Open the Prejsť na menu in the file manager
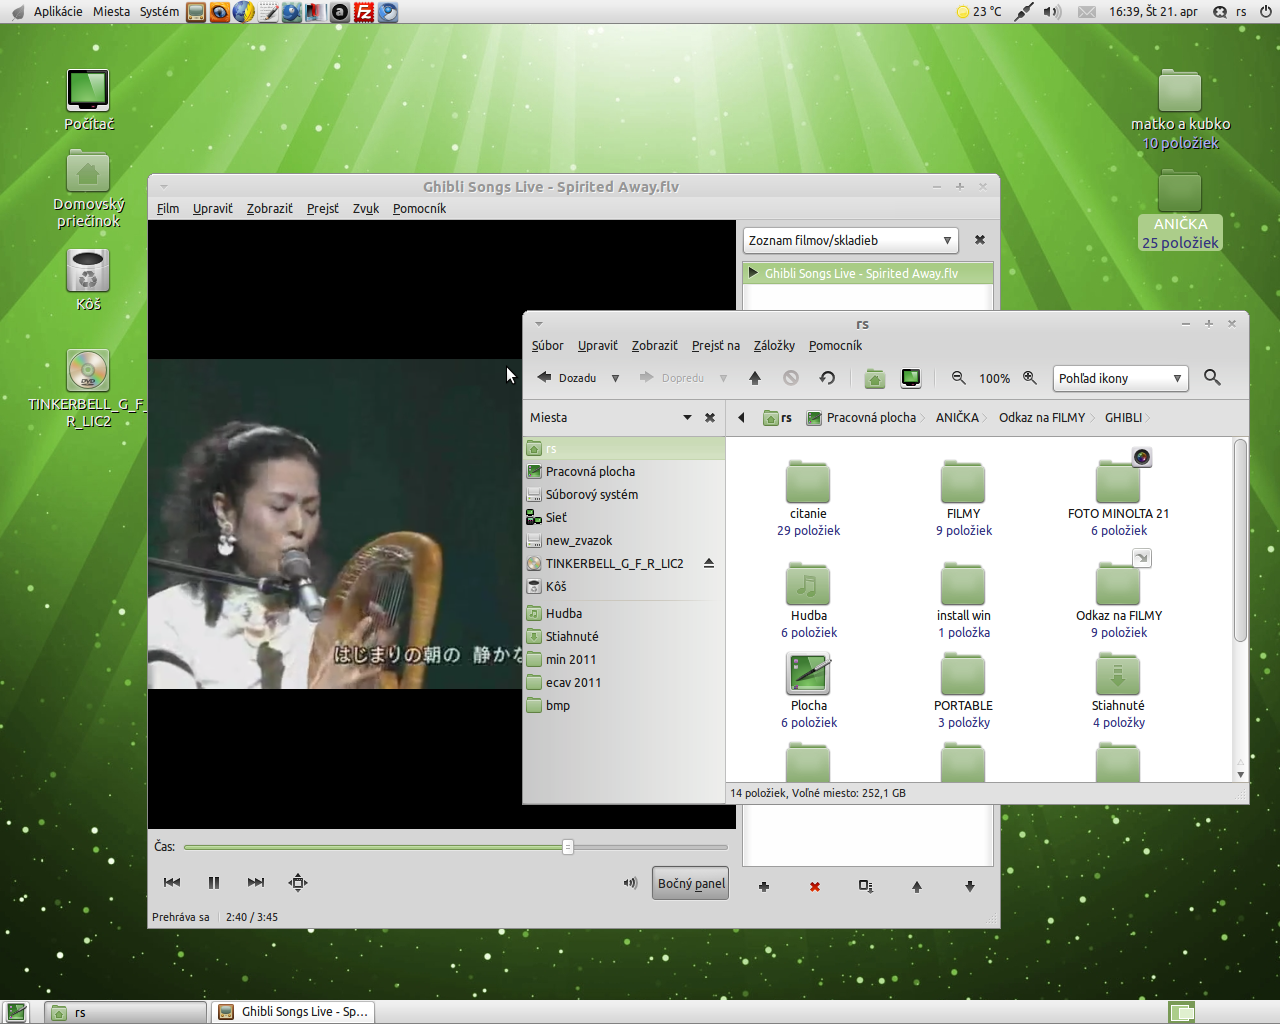Screen dimensions: 1280x1024 pos(716,345)
